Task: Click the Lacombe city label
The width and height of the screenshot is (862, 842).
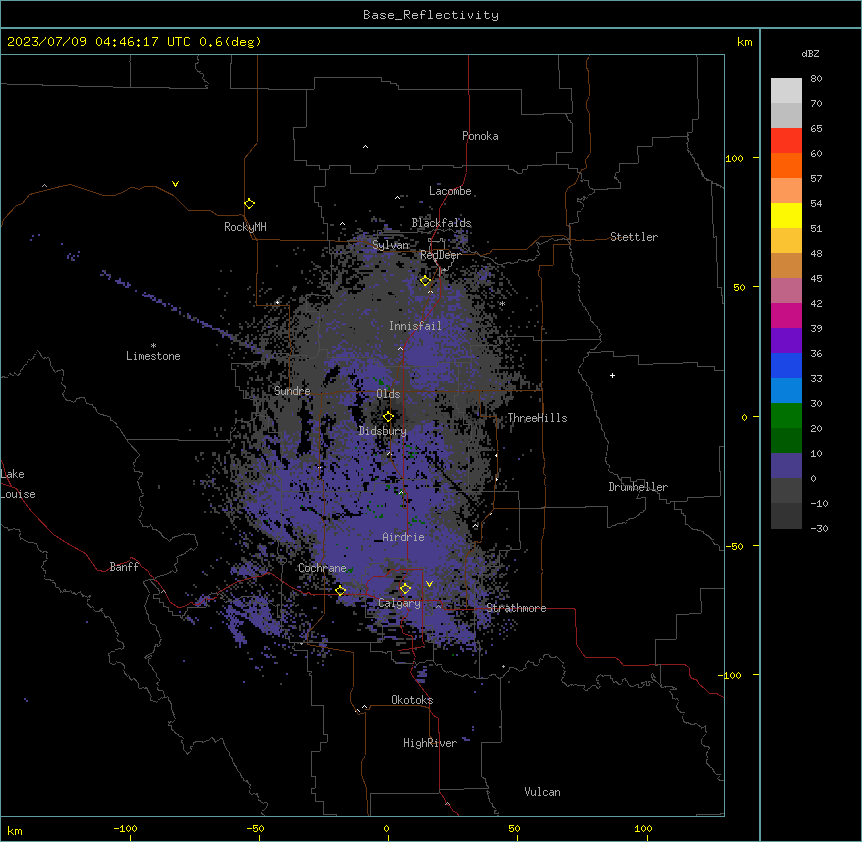Action: coord(450,191)
